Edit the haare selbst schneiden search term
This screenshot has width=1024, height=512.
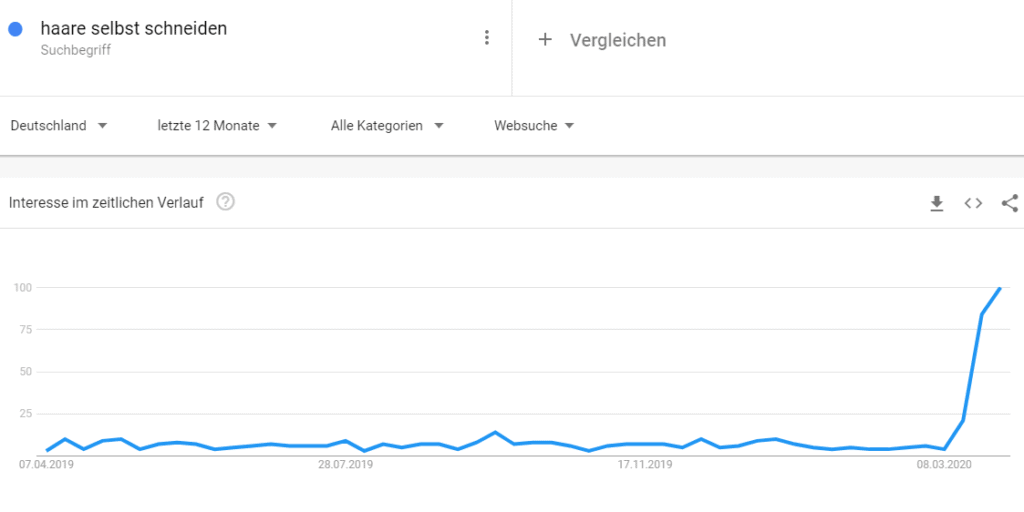[134, 29]
